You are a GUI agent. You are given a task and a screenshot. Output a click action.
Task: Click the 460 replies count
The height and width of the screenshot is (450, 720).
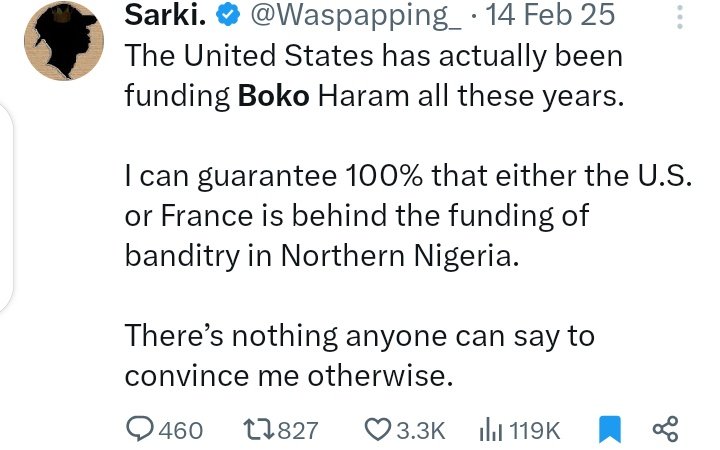click(181, 430)
